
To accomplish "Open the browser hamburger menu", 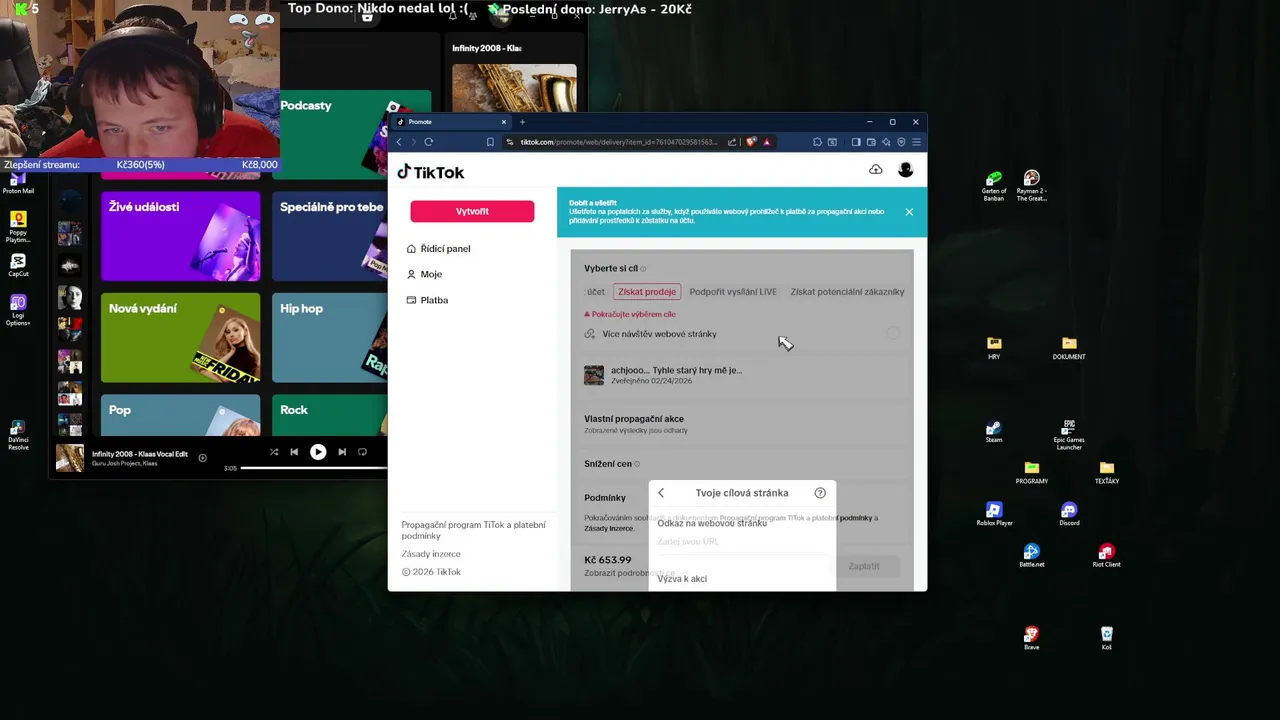I will (x=916, y=142).
